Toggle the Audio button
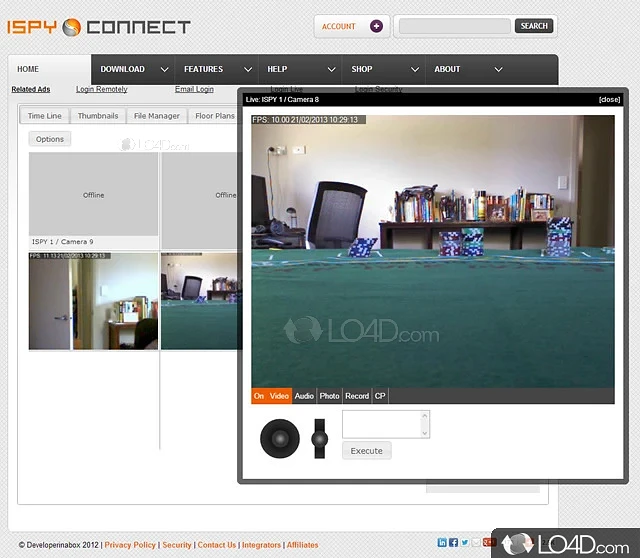This screenshot has width=640, height=558. (304, 396)
